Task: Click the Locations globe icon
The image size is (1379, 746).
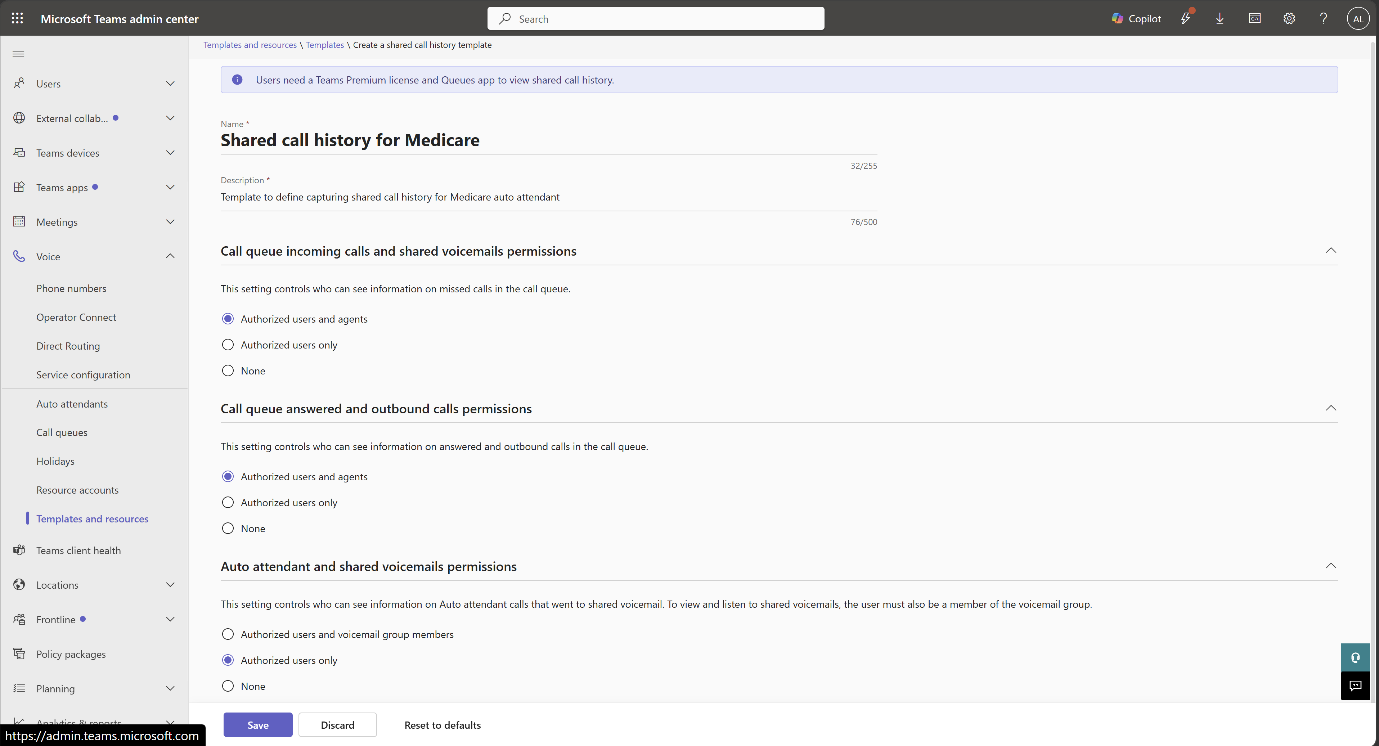Action: coord(19,585)
